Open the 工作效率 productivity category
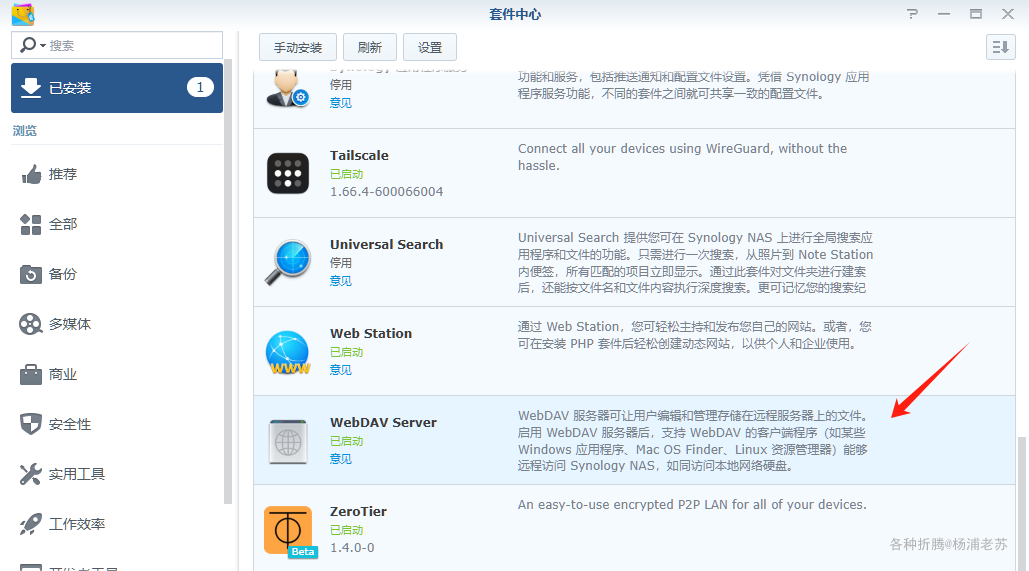This screenshot has width=1029, height=571. tap(117, 524)
